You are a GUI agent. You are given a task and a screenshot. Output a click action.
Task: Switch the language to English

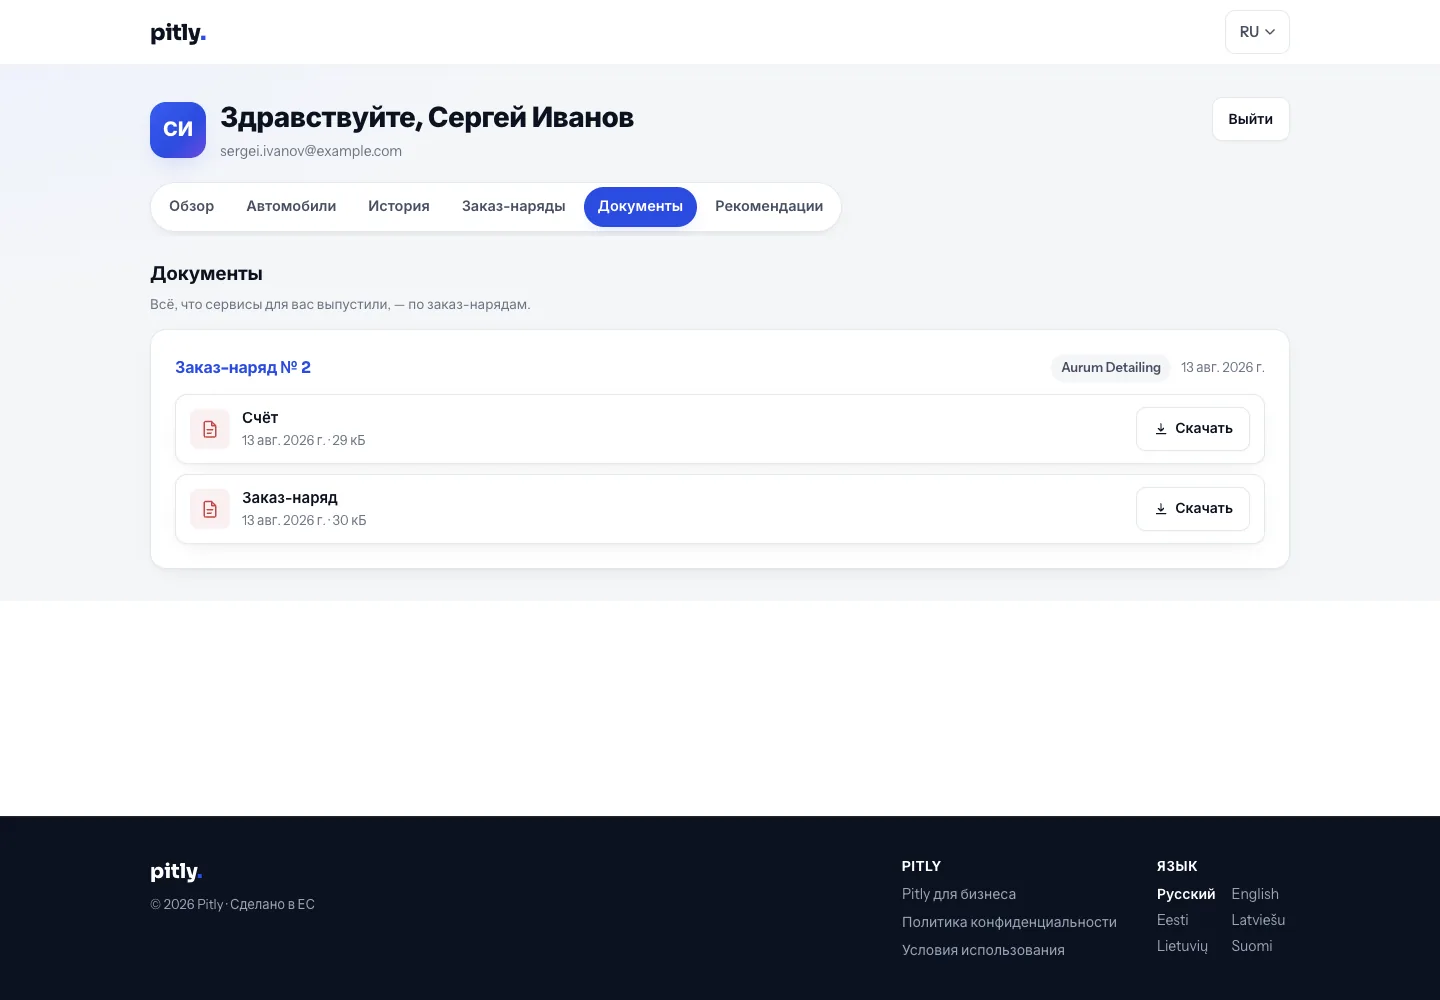[x=1255, y=894]
